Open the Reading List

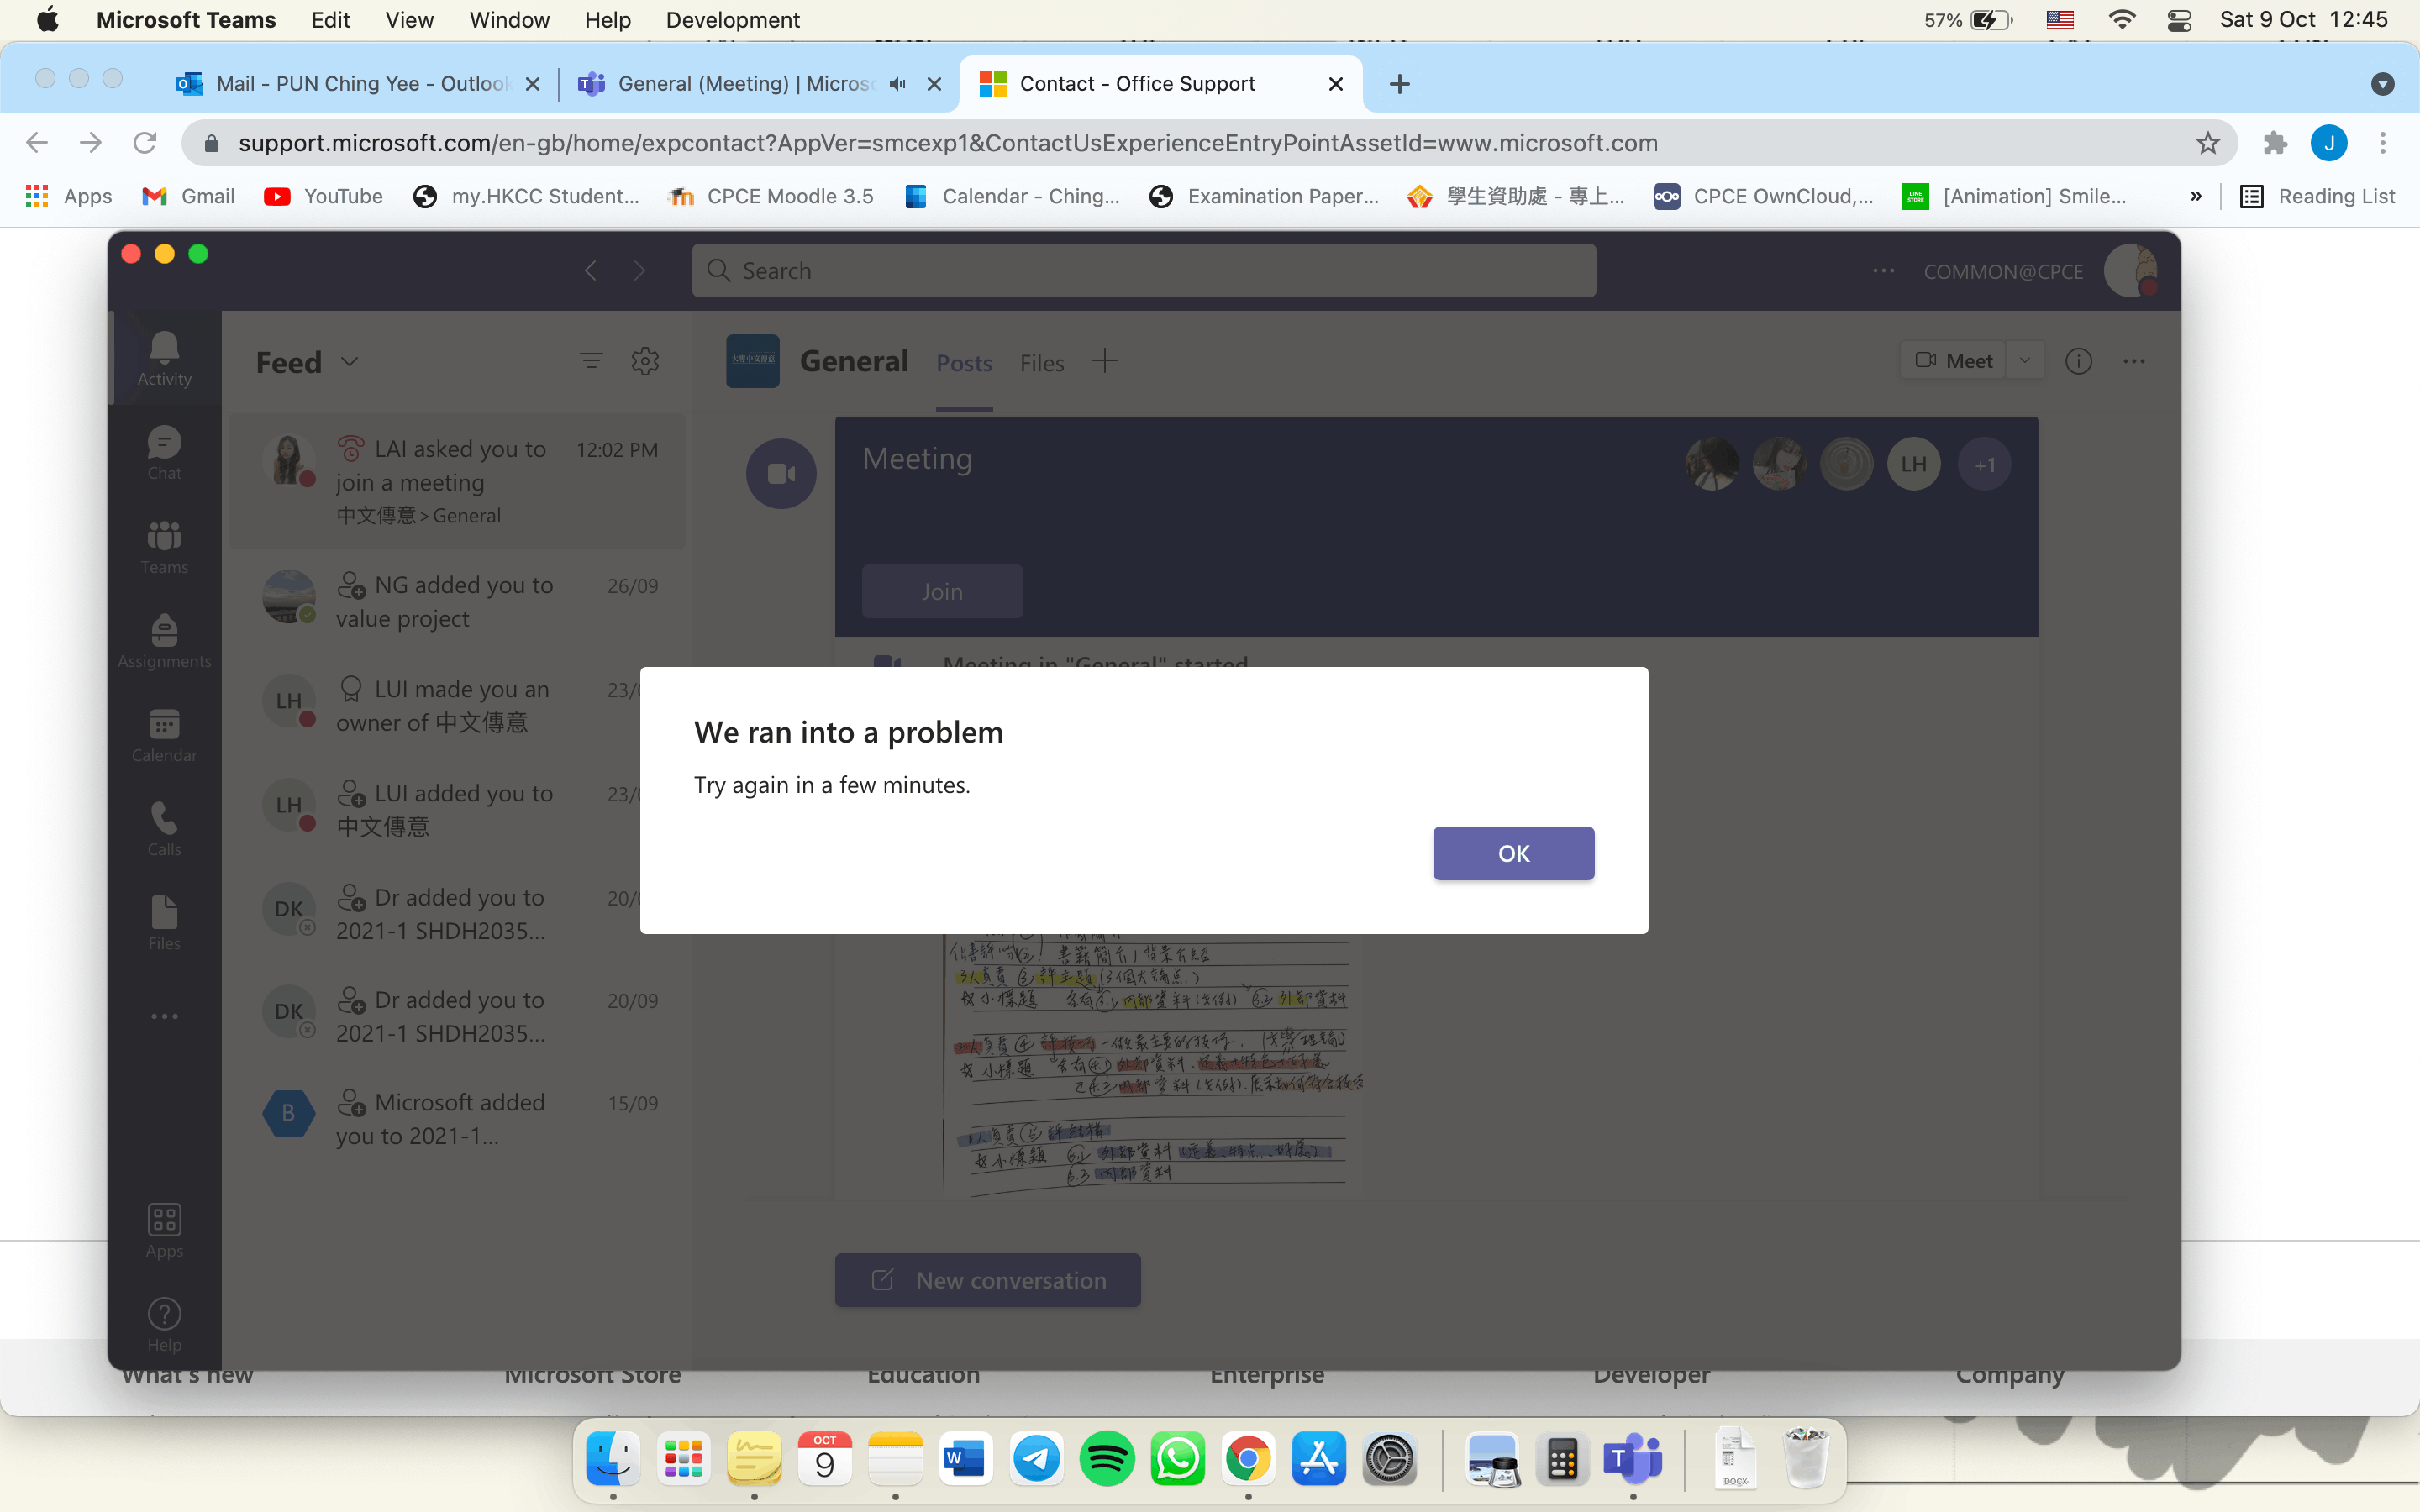tap(2317, 196)
